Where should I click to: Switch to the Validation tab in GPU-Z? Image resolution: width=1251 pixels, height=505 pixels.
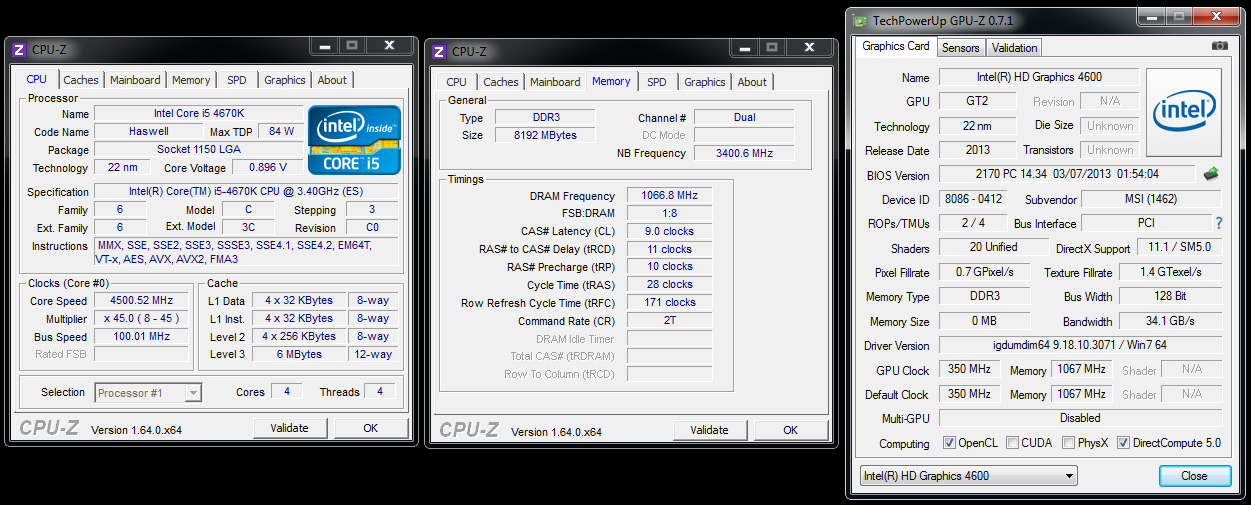(1015, 47)
